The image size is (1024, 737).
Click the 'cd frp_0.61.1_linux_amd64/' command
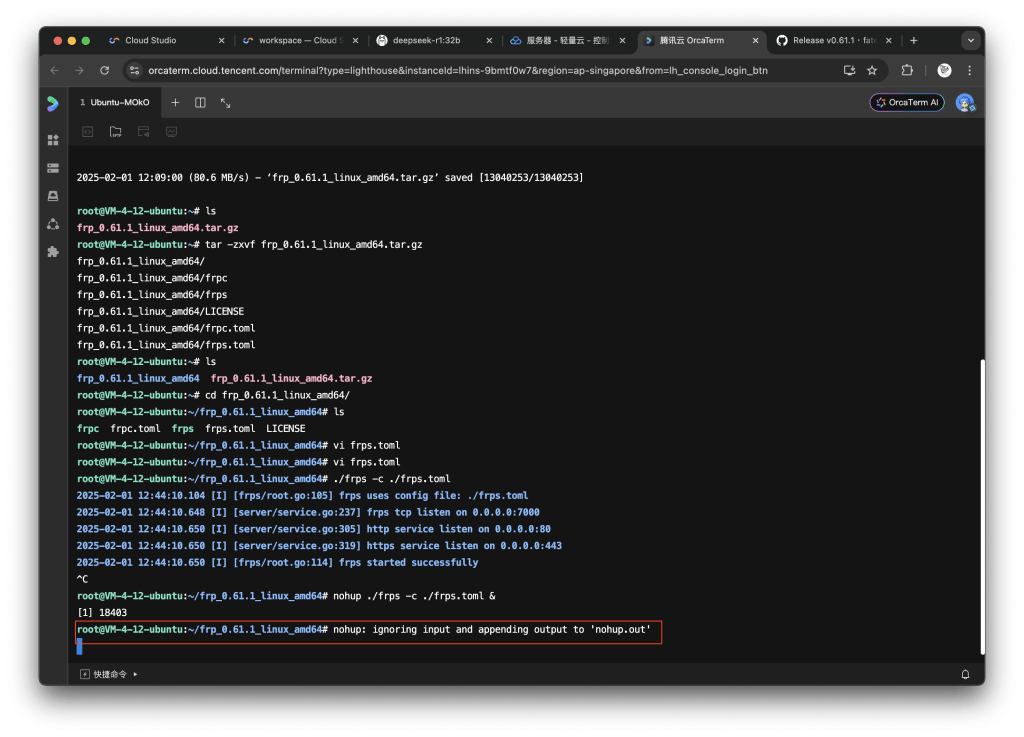click(x=278, y=396)
